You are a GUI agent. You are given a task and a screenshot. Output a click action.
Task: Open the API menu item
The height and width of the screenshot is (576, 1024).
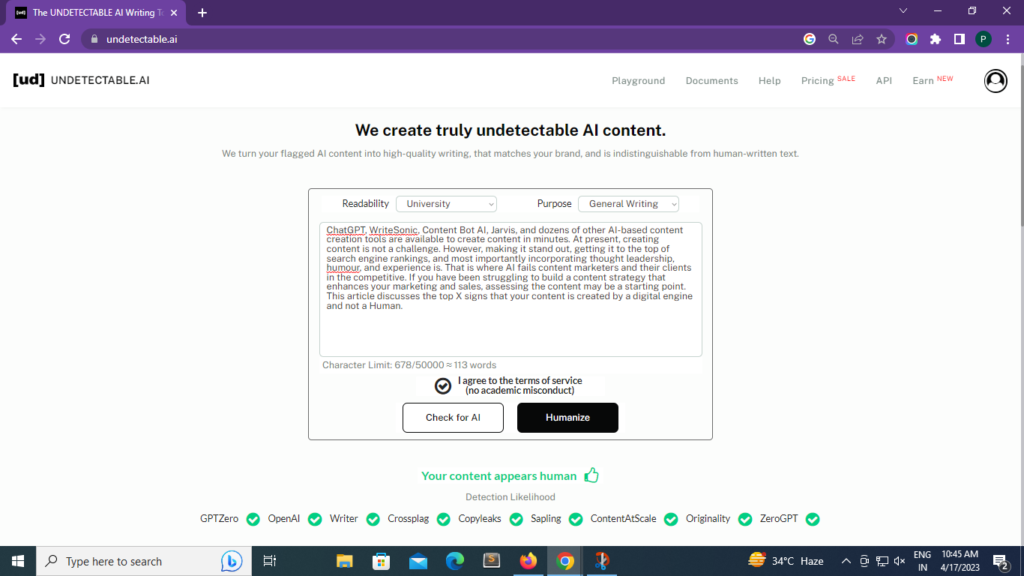pos(884,80)
